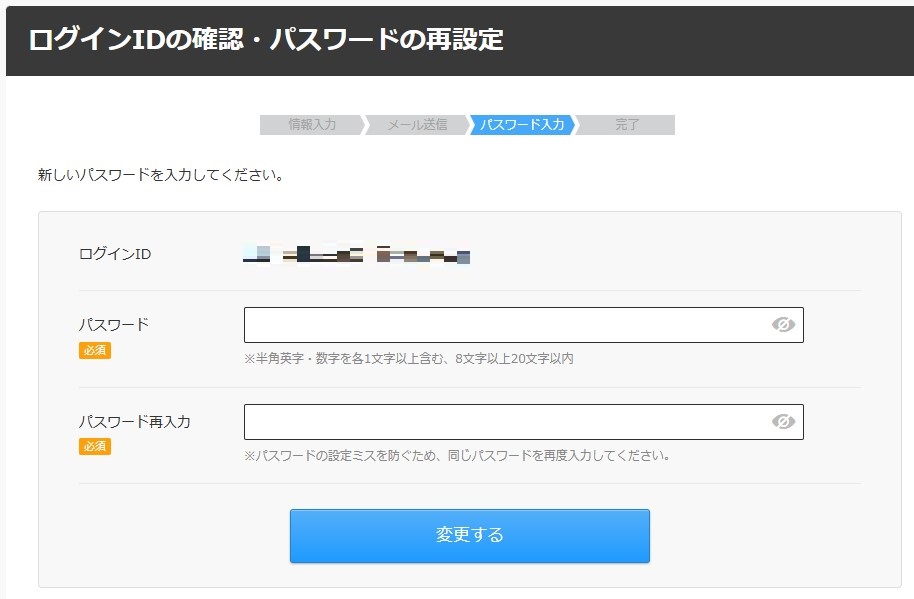Toggle visibility in the パスワード再入力 field
The image size is (914, 599).
[783, 421]
